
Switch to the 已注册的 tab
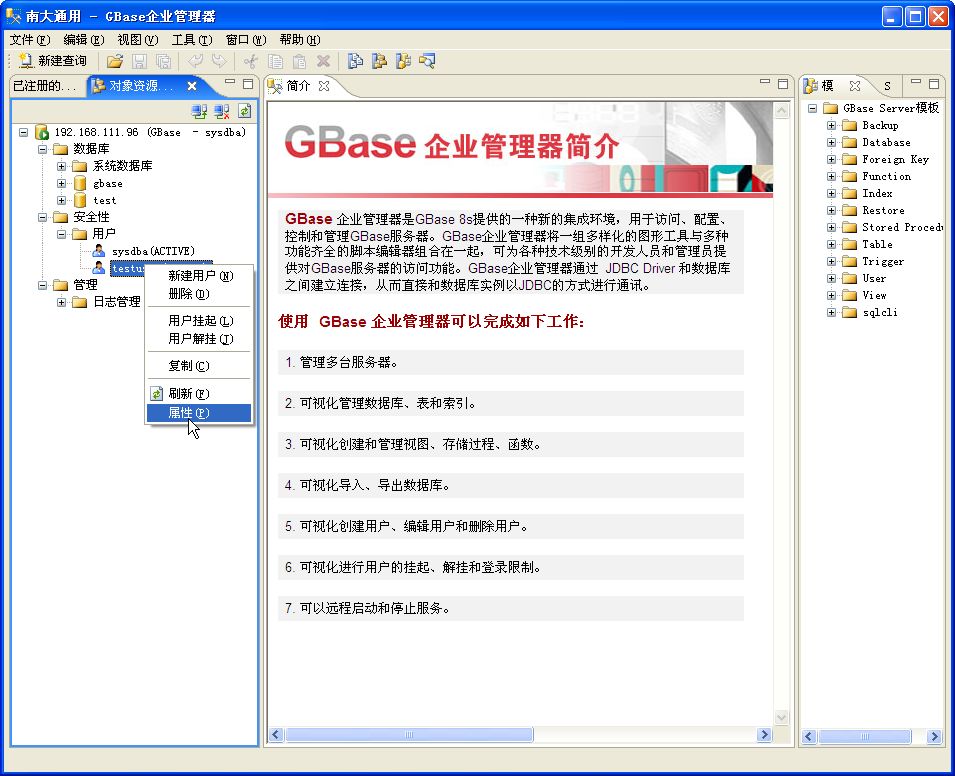pyautogui.click(x=45, y=86)
